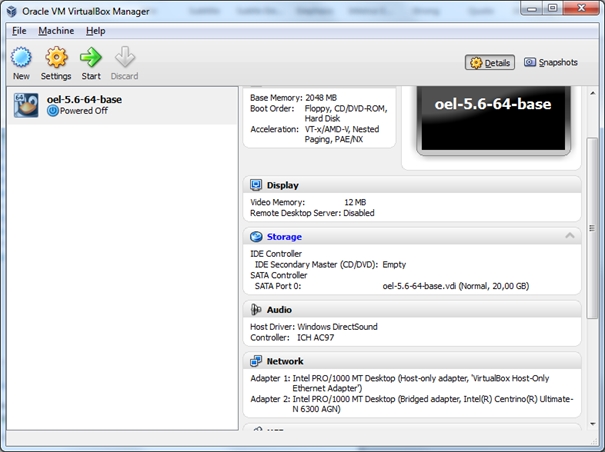Click the Display section monitor icon

point(256,185)
